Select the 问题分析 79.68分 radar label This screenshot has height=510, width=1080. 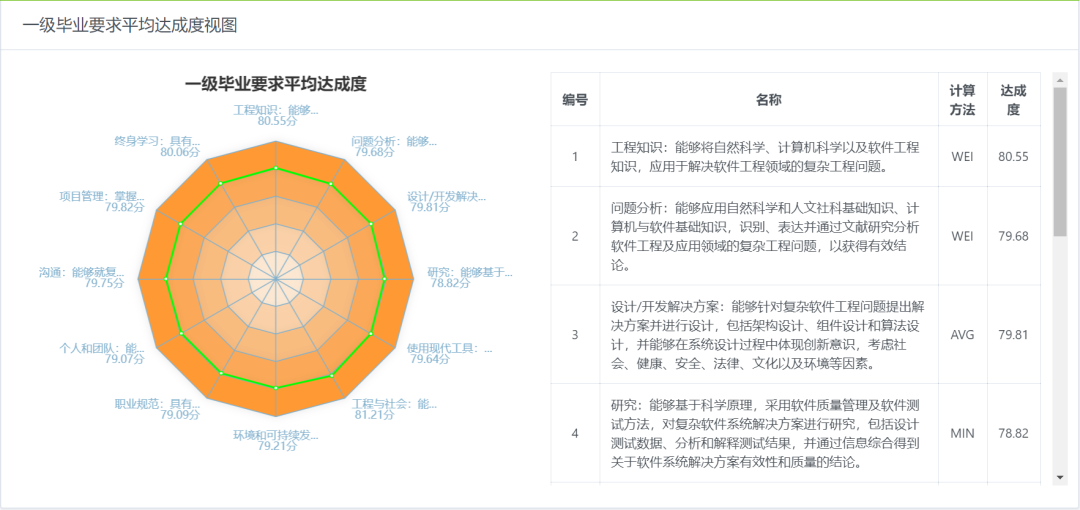tap(394, 147)
